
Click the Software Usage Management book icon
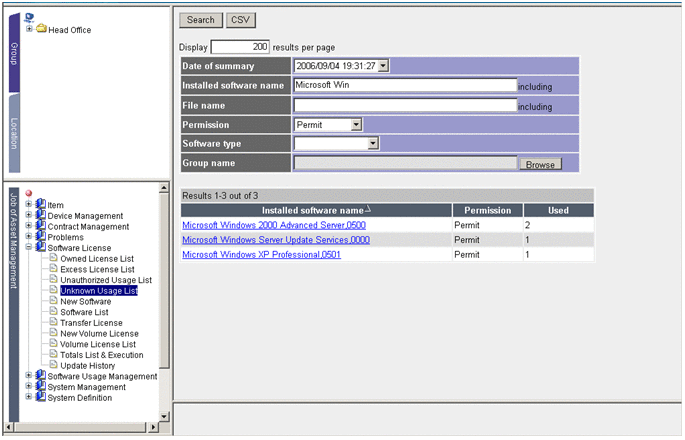tap(41, 376)
